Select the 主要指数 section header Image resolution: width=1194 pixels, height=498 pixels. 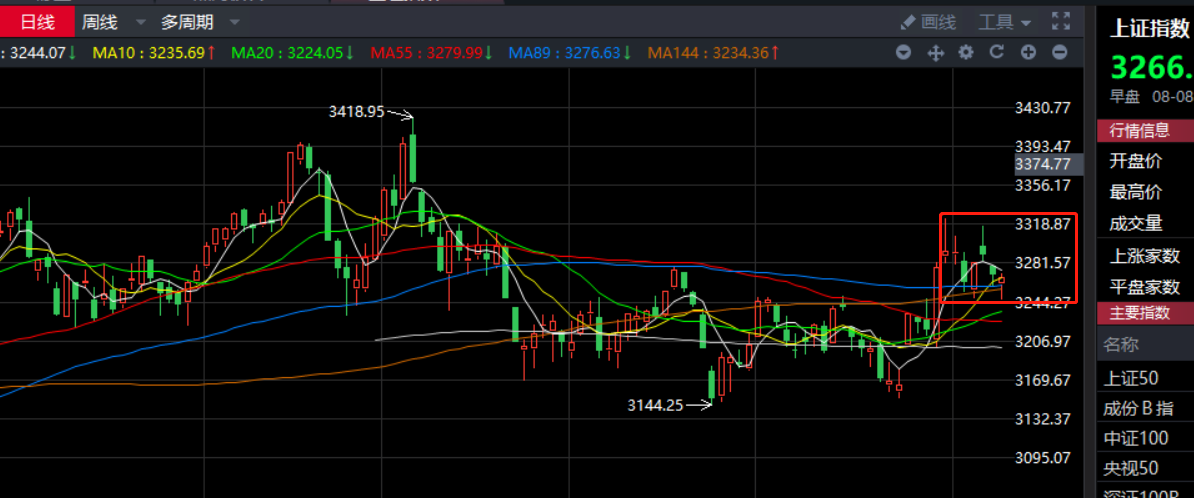pos(1141,312)
